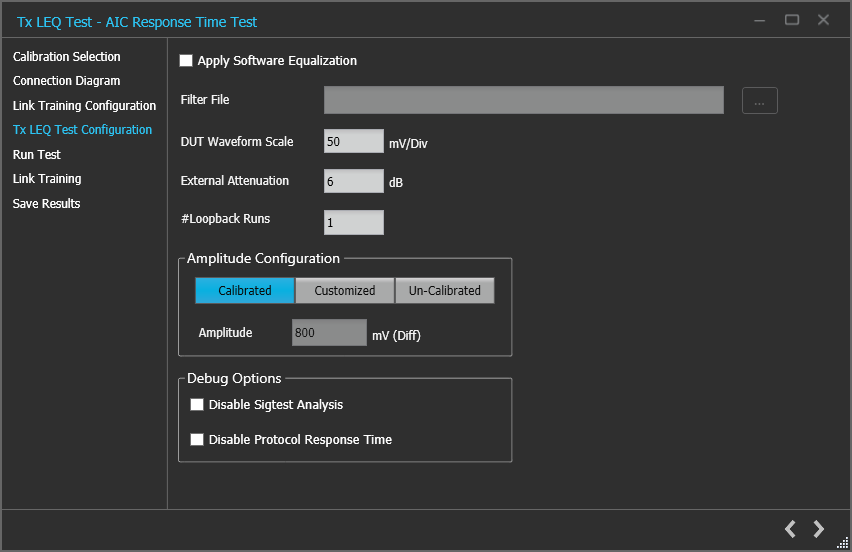Image resolution: width=852 pixels, height=552 pixels.
Task: Choose Un-Calibrated amplitude option
Action: pyautogui.click(x=445, y=291)
